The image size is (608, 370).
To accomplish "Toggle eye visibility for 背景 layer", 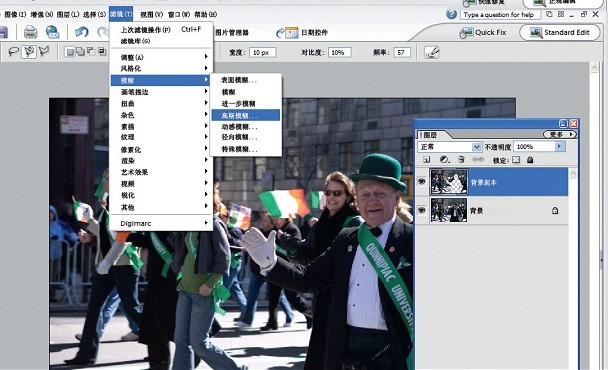I will click(422, 210).
